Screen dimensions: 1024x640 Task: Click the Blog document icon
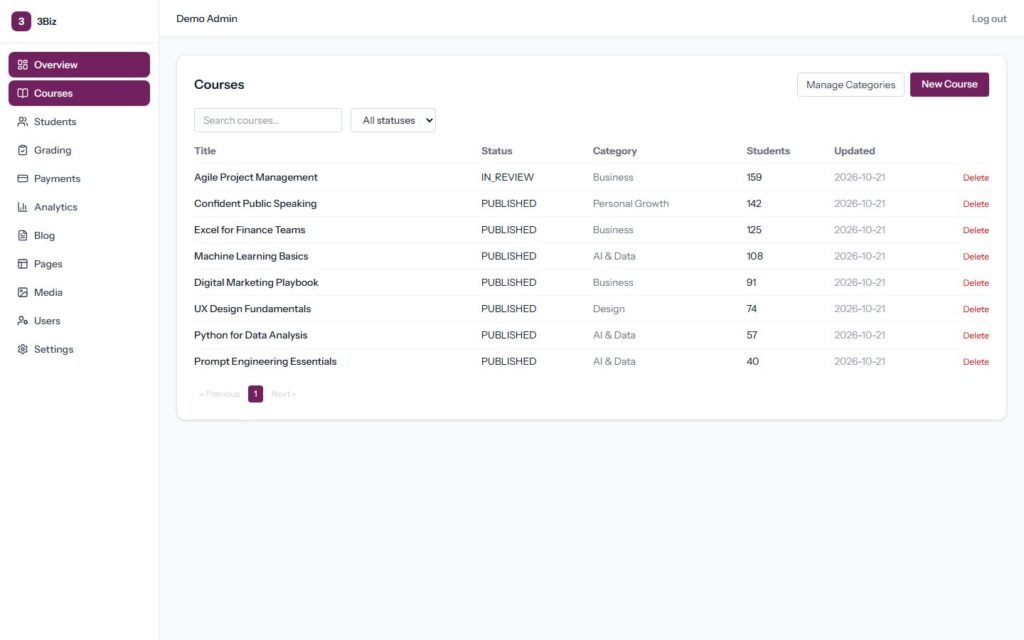[23, 235]
